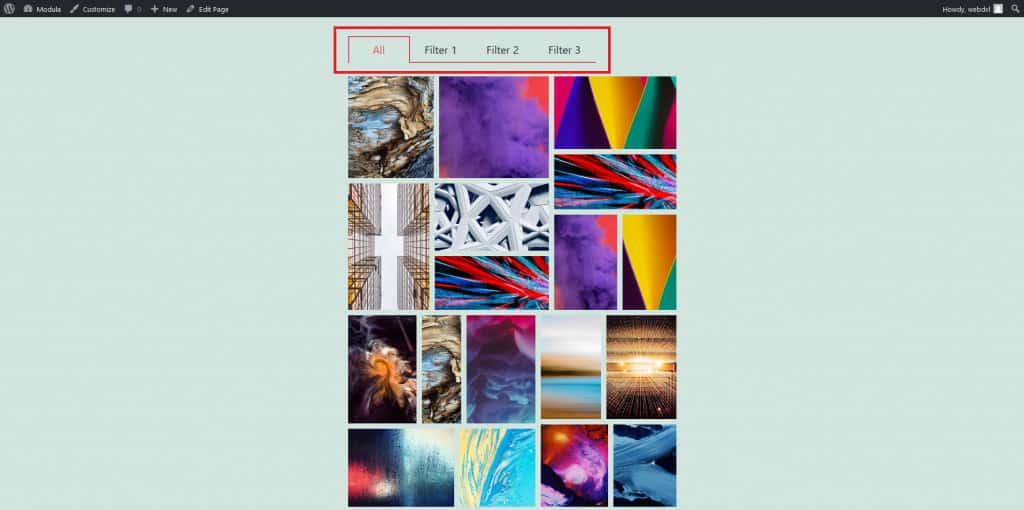Click the plus New icon
Viewport: 1024px width, 510px height.
click(155, 9)
